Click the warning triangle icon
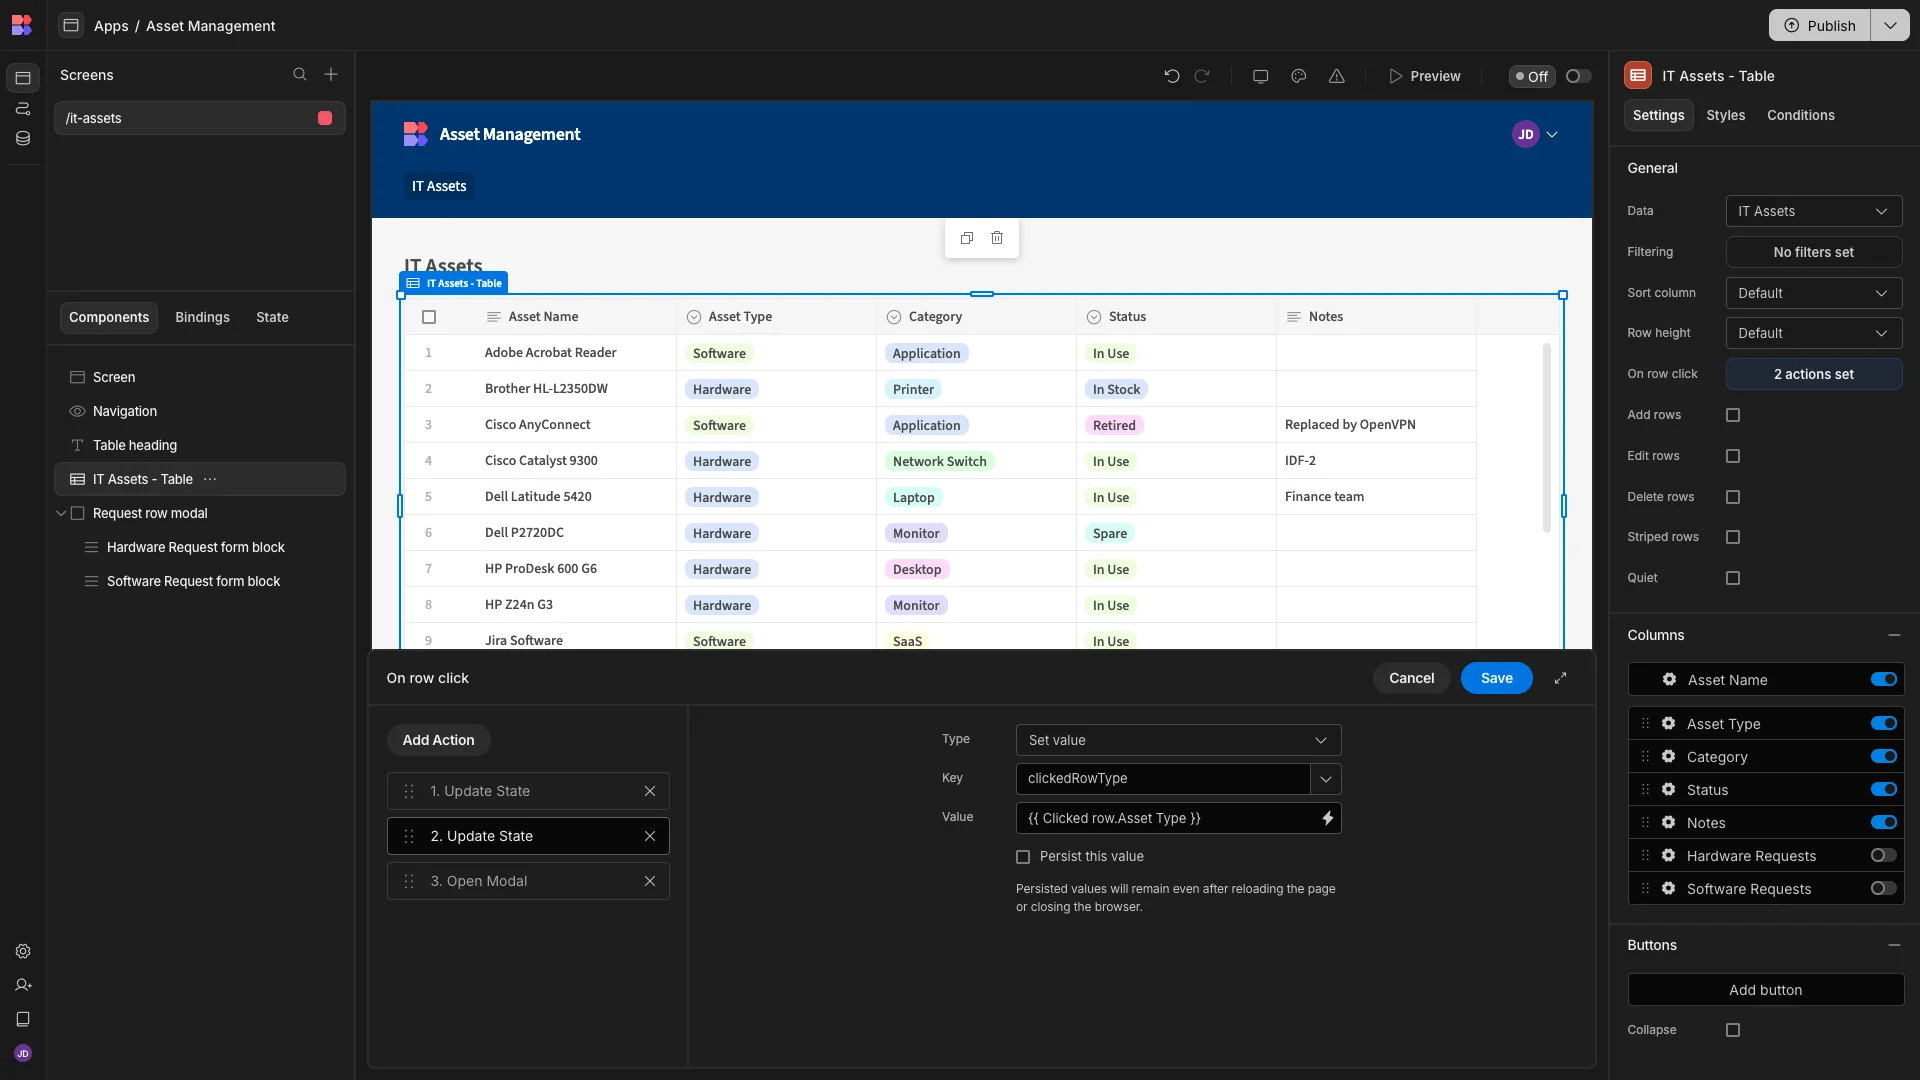Image resolution: width=1920 pixels, height=1080 pixels. click(1337, 76)
